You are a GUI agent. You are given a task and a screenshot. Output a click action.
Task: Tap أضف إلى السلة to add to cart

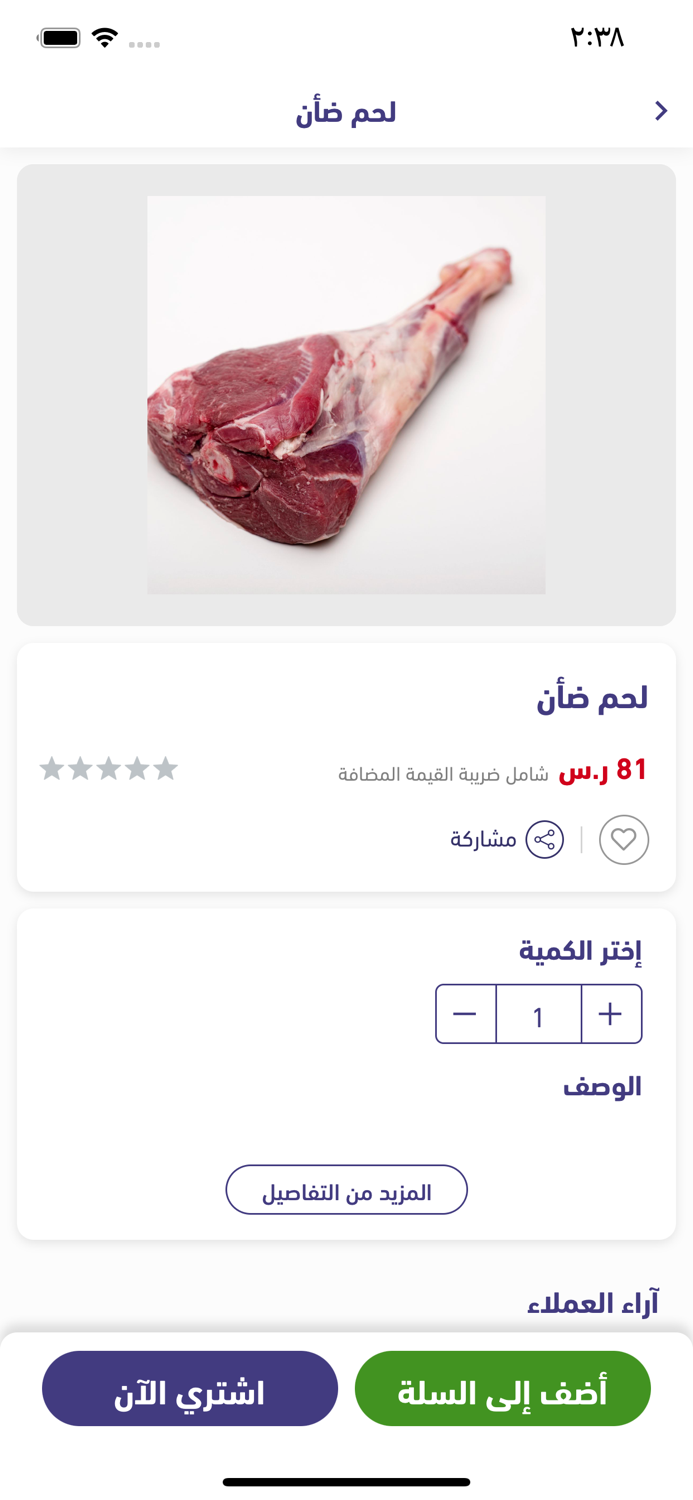pyautogui.click(x=502, y=1388)
